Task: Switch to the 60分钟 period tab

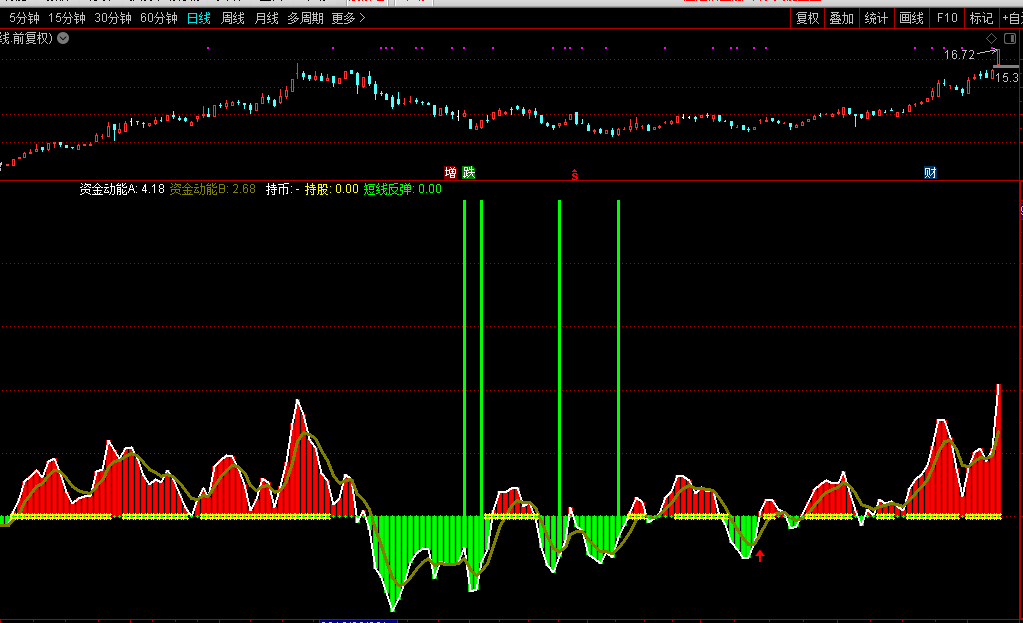Action: 158,18
